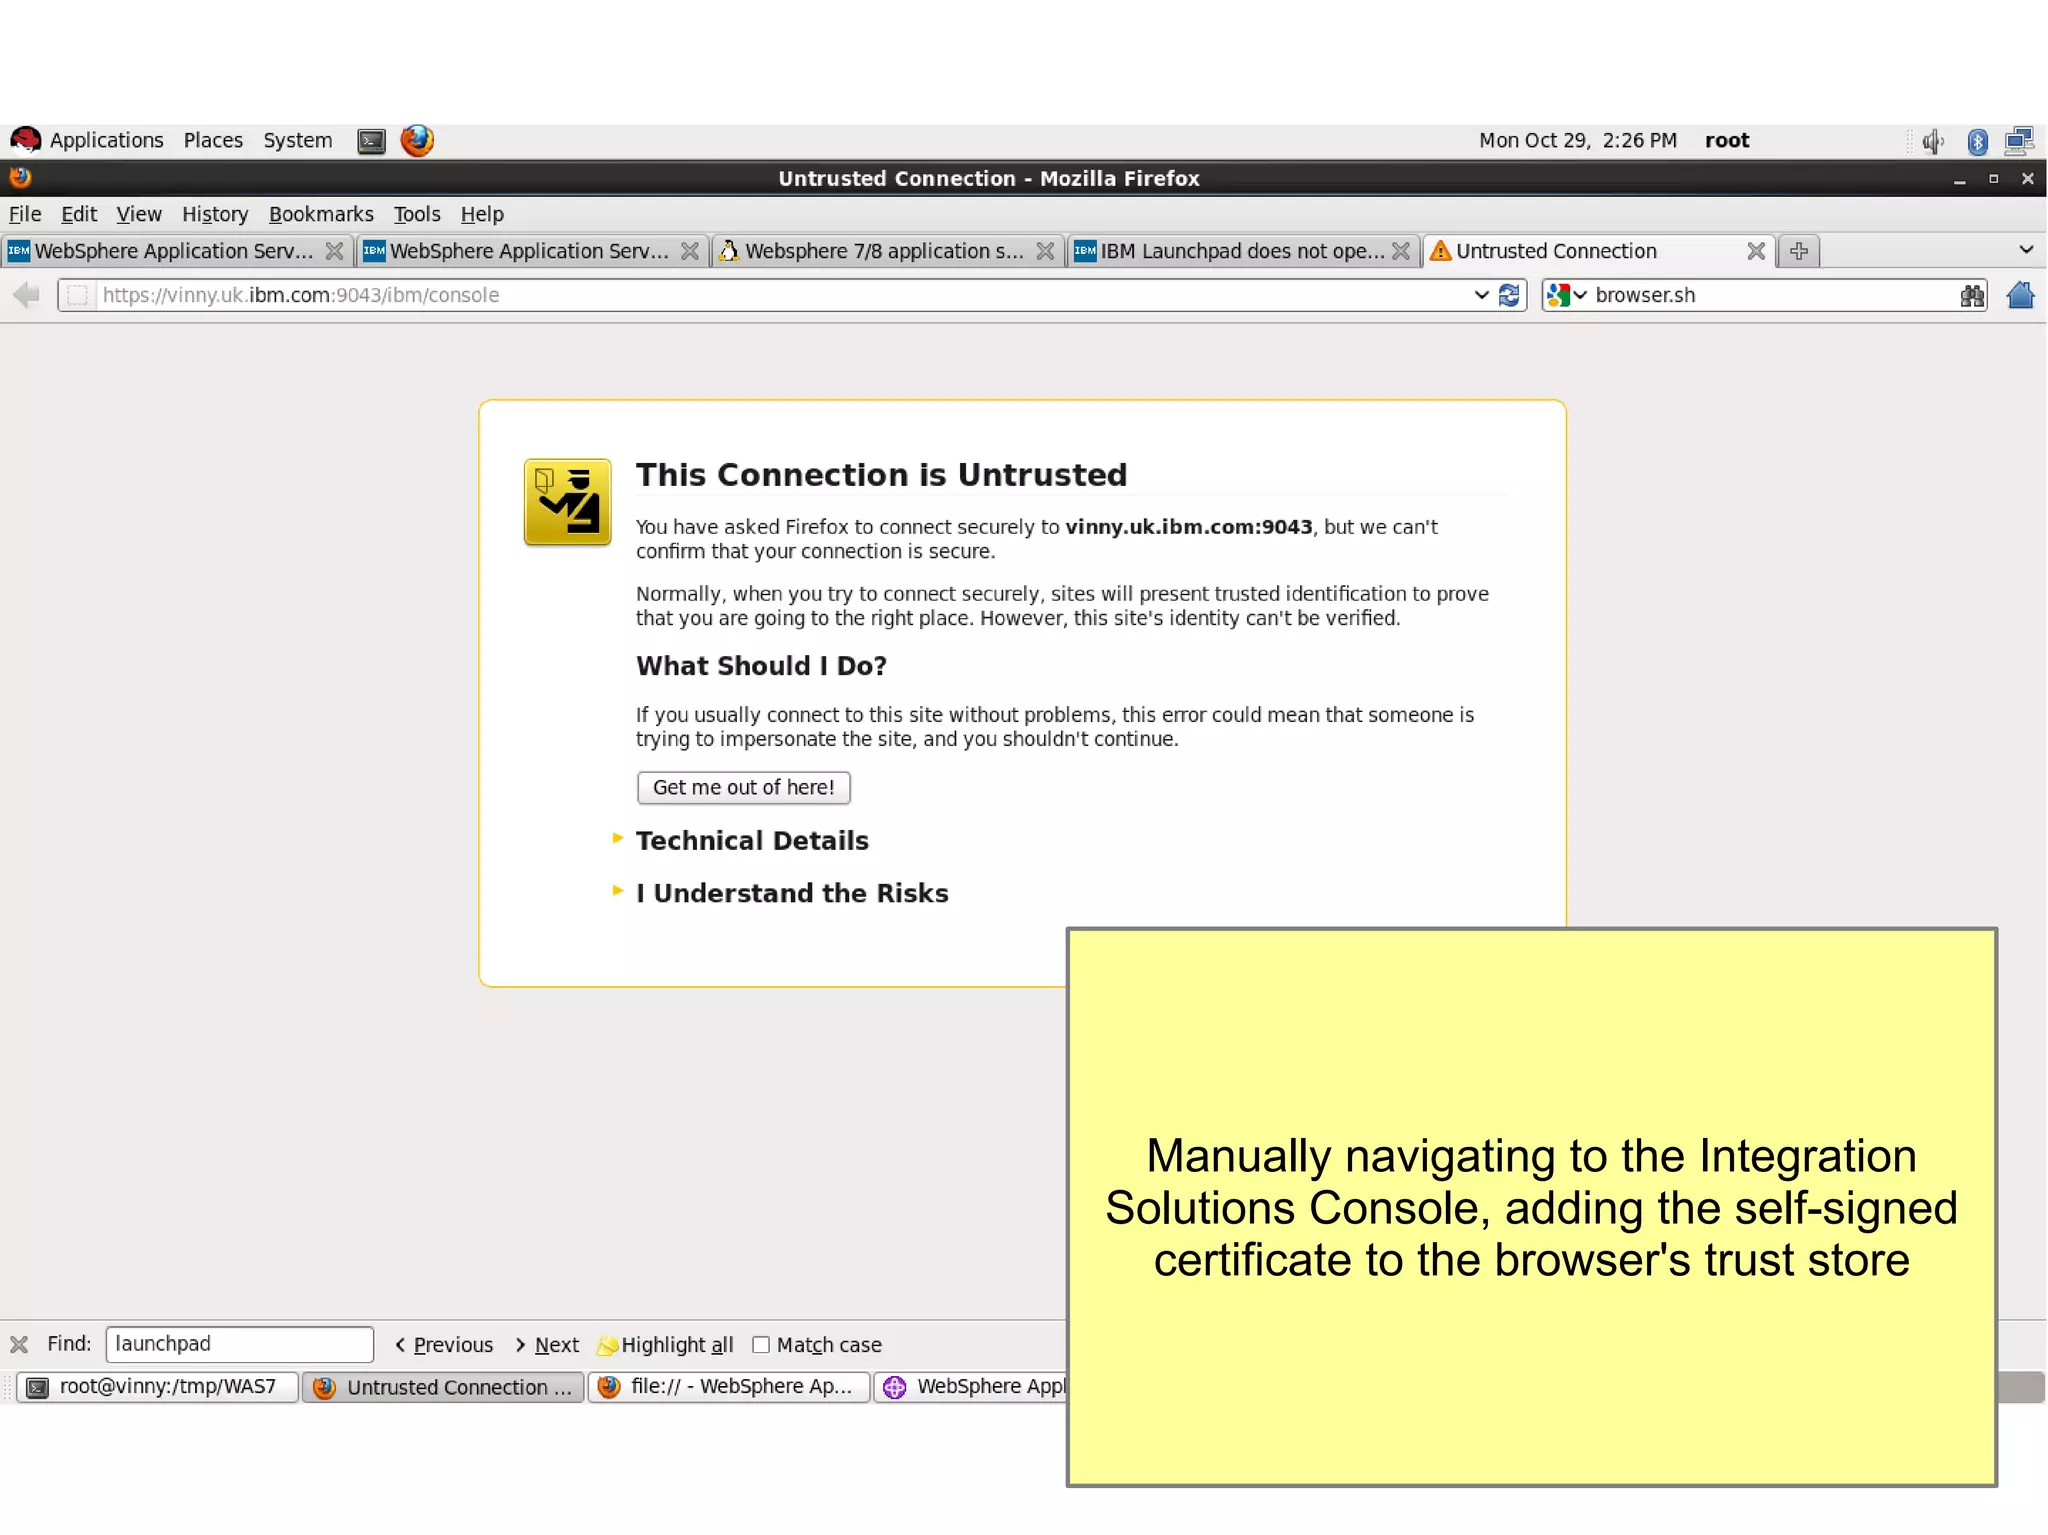Open the Tools menu
The width and height of the screenshot is (2048, 1535).
pos(417,214)
